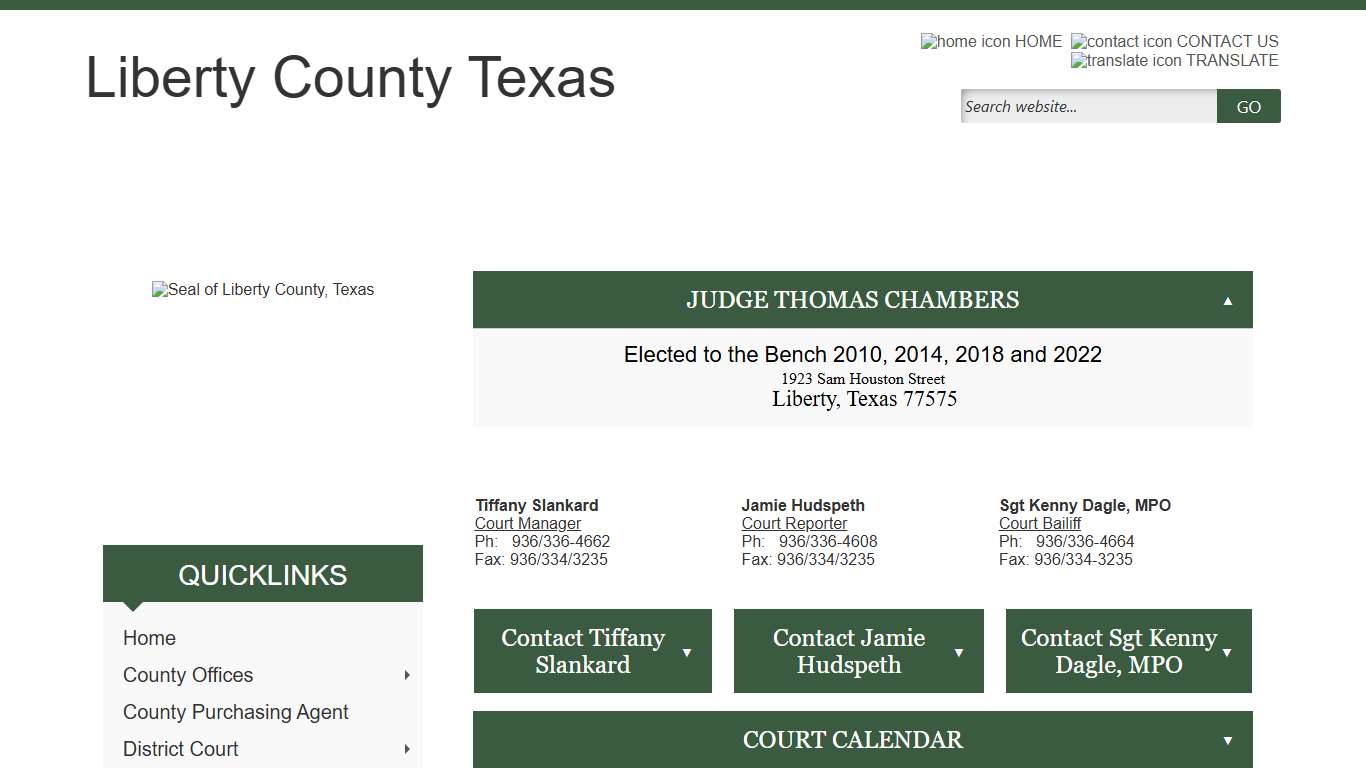Follow the Court Reporter link
The width and height of the screenshot is (1366, 768).
tap(794, 523)
